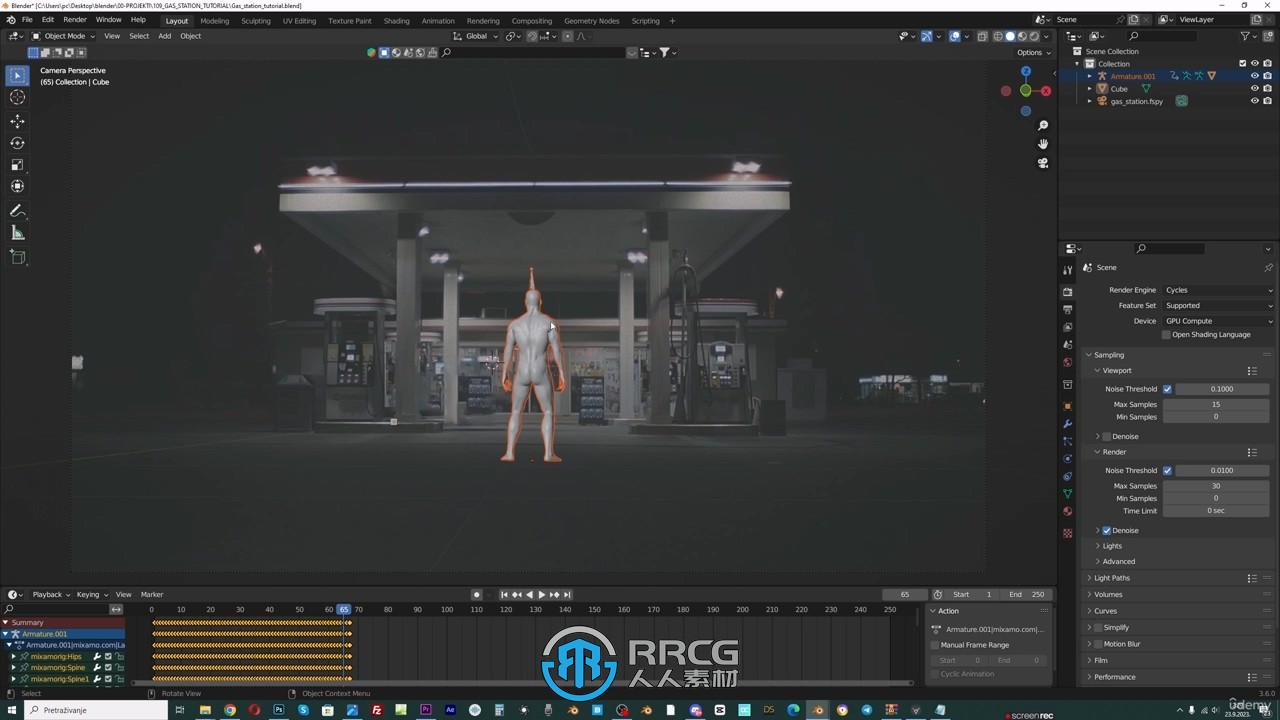Viewport: 1280px width, 720px height.
Task: Open Material properties tab icon
Action: point(1067,511)
